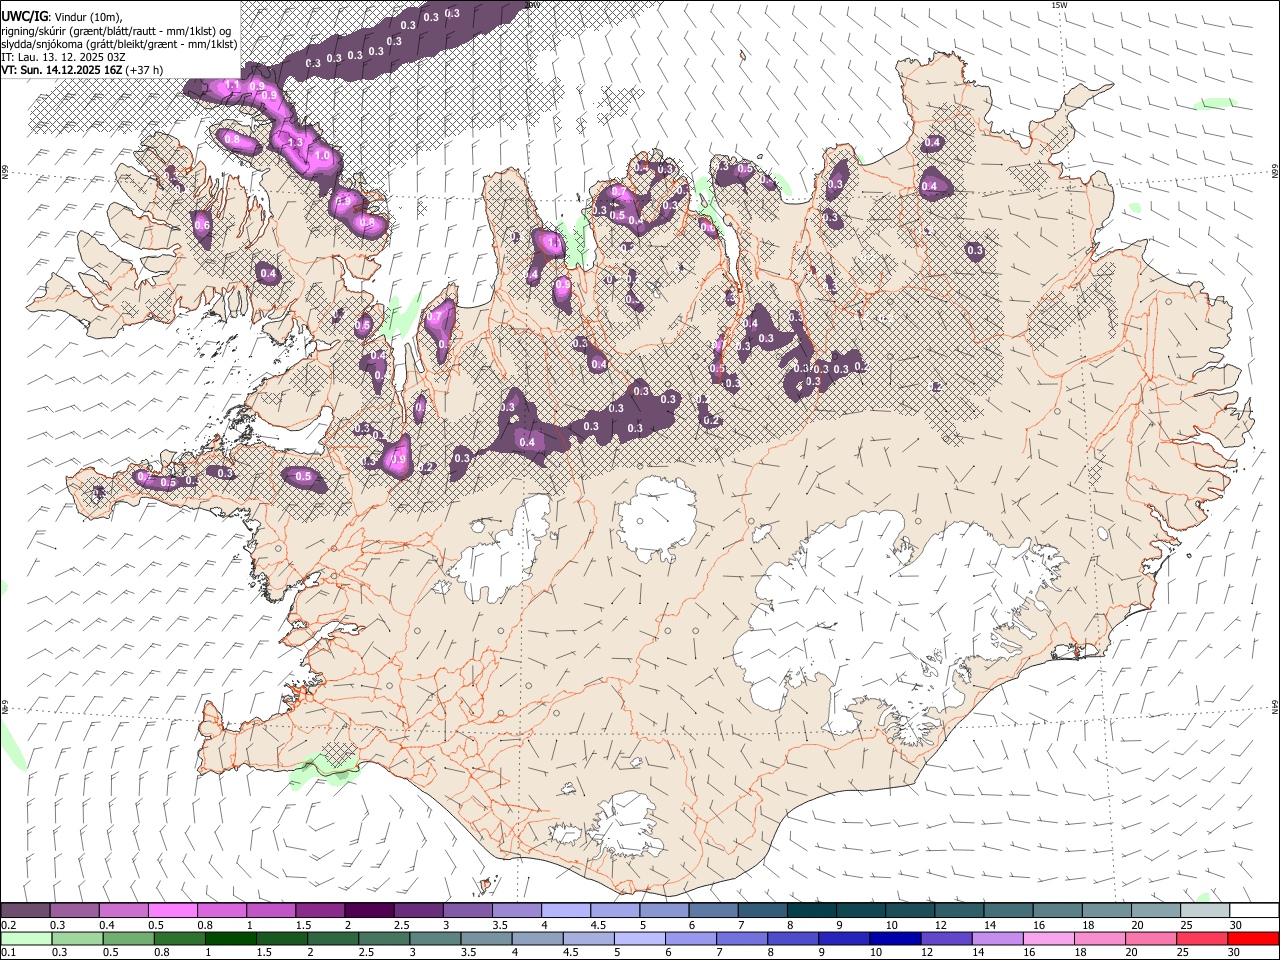Click the lavender 4–4.5 snow legend swatch
This screenshot has width=1280, height=960.
pos(565,911)
